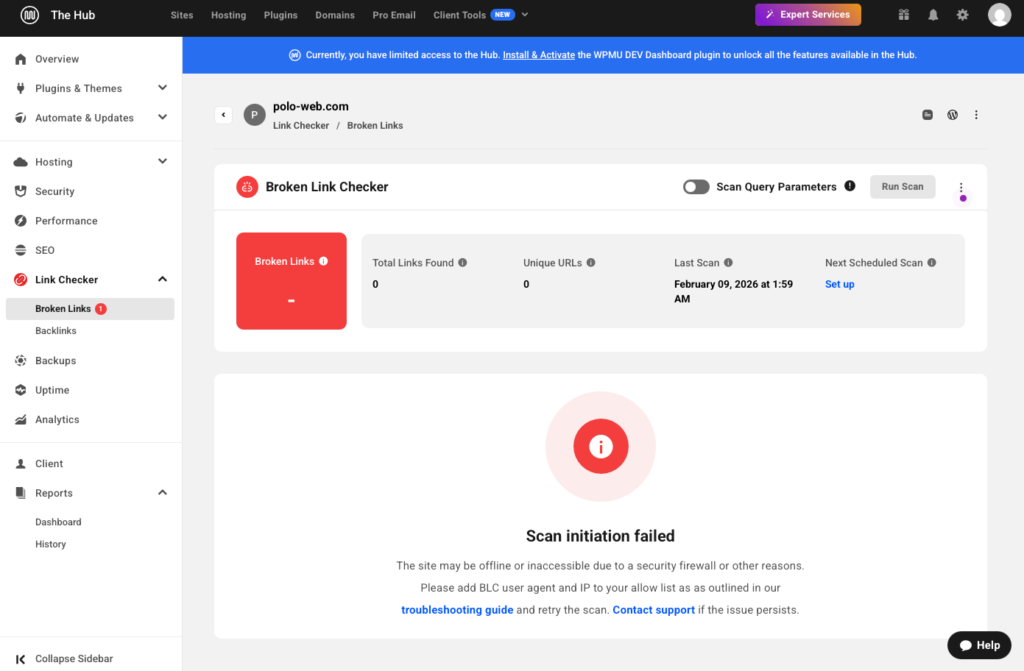1024x671 pixels.
Task: Click info icon beside Last Scan
Action: click(x=728, y=263)
